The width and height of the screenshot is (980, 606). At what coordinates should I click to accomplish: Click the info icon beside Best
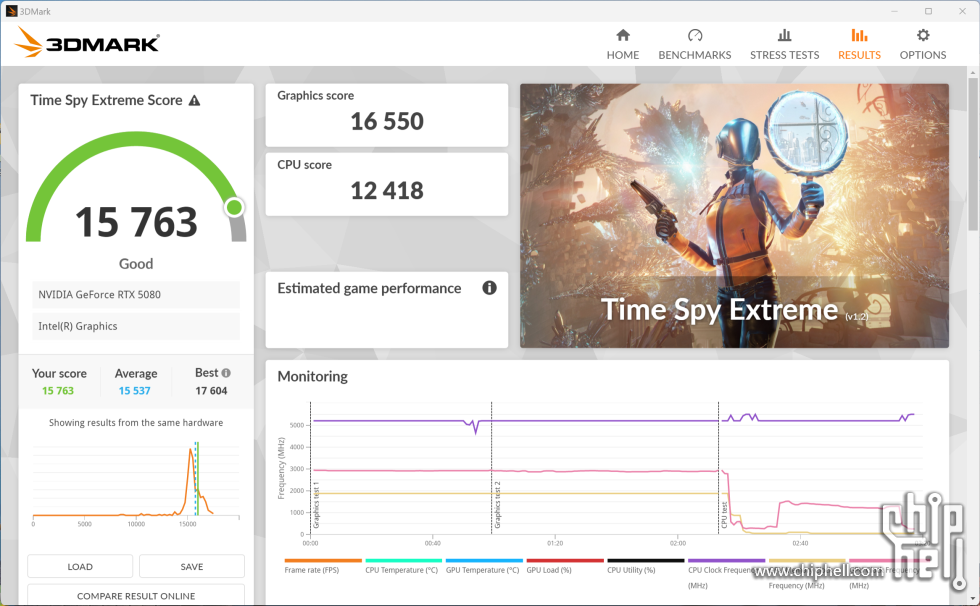tap(226, 373)
